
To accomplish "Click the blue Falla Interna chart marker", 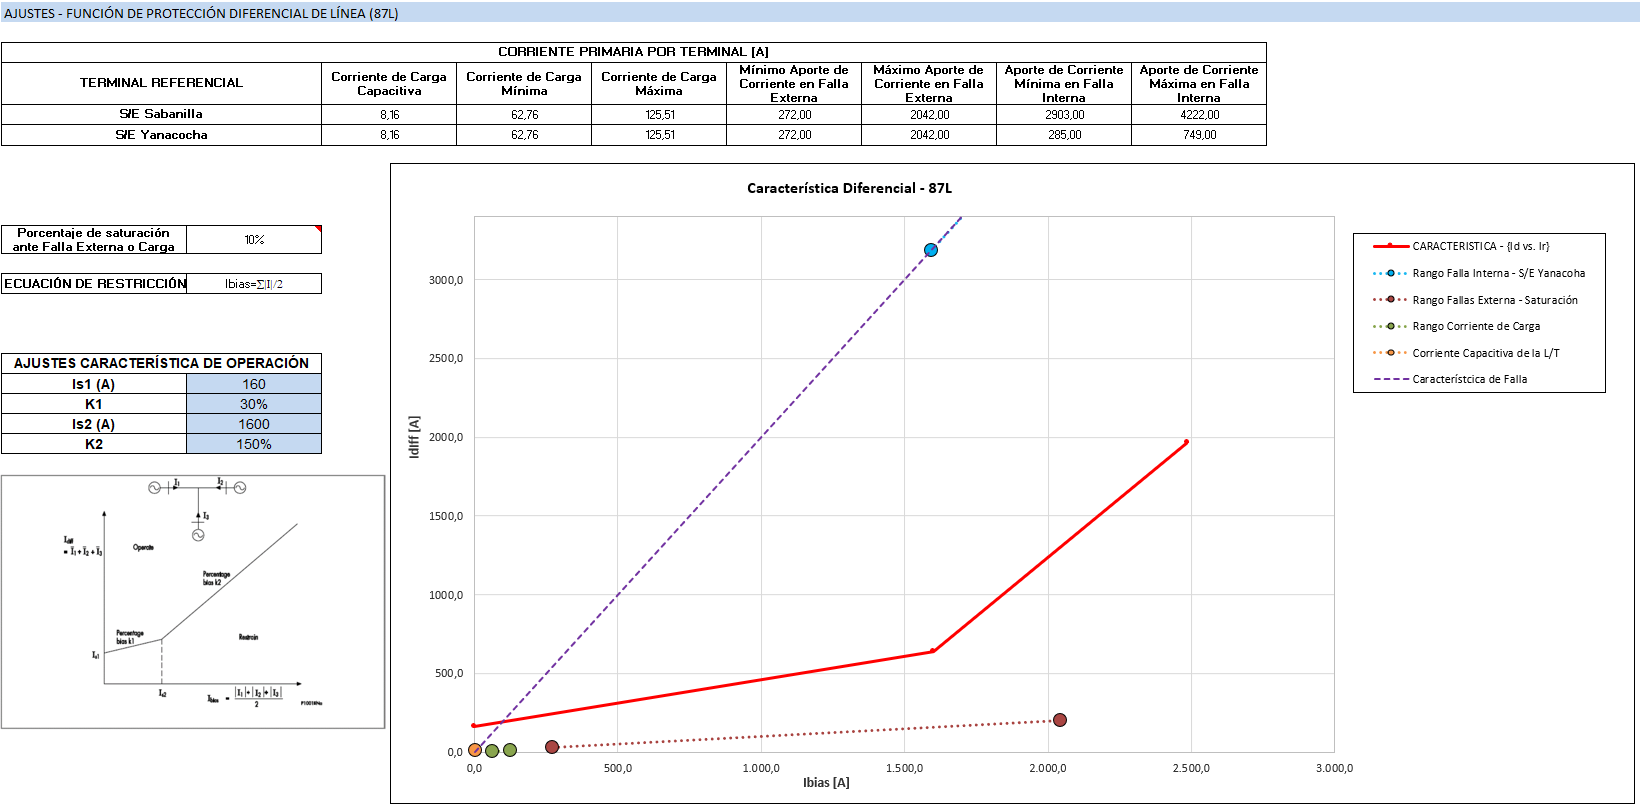I will point(931,250).
